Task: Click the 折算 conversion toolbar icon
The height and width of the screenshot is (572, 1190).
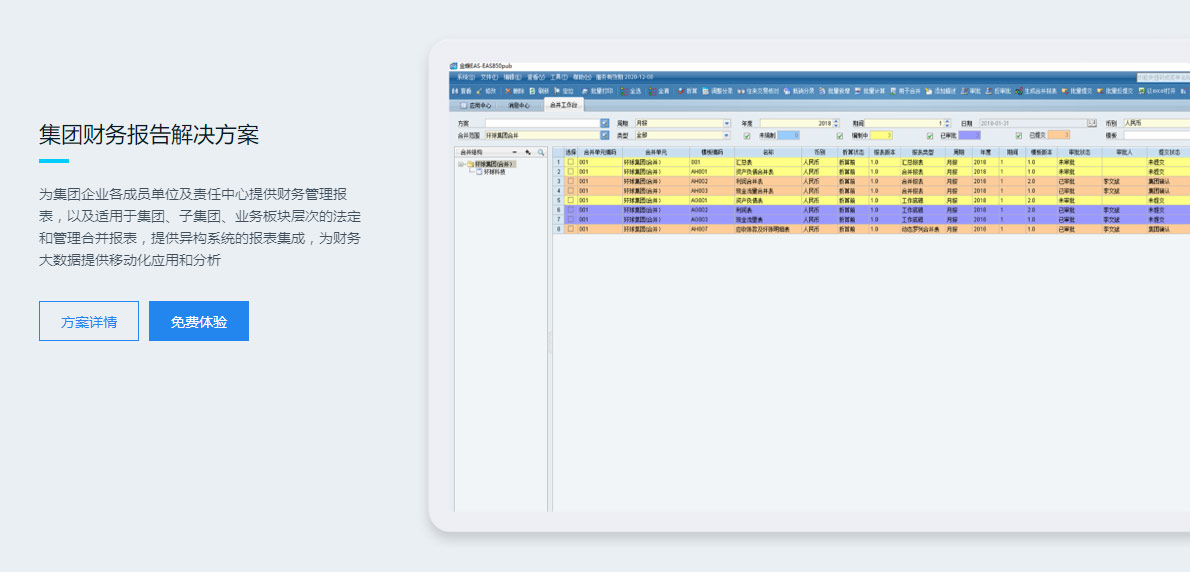Action: pos(681,91)
